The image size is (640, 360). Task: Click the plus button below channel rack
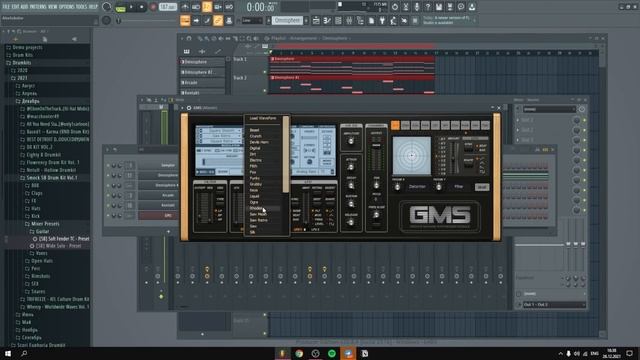(168, 232)
